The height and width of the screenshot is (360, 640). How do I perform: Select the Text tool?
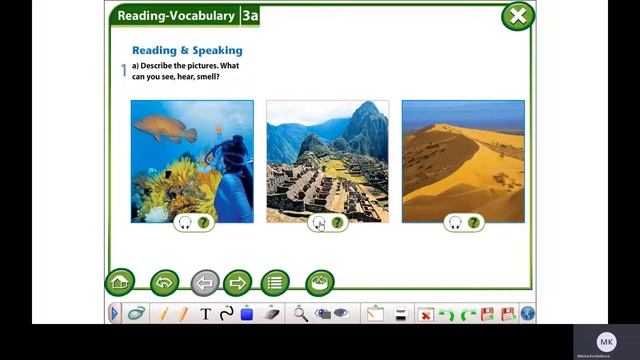206,314
